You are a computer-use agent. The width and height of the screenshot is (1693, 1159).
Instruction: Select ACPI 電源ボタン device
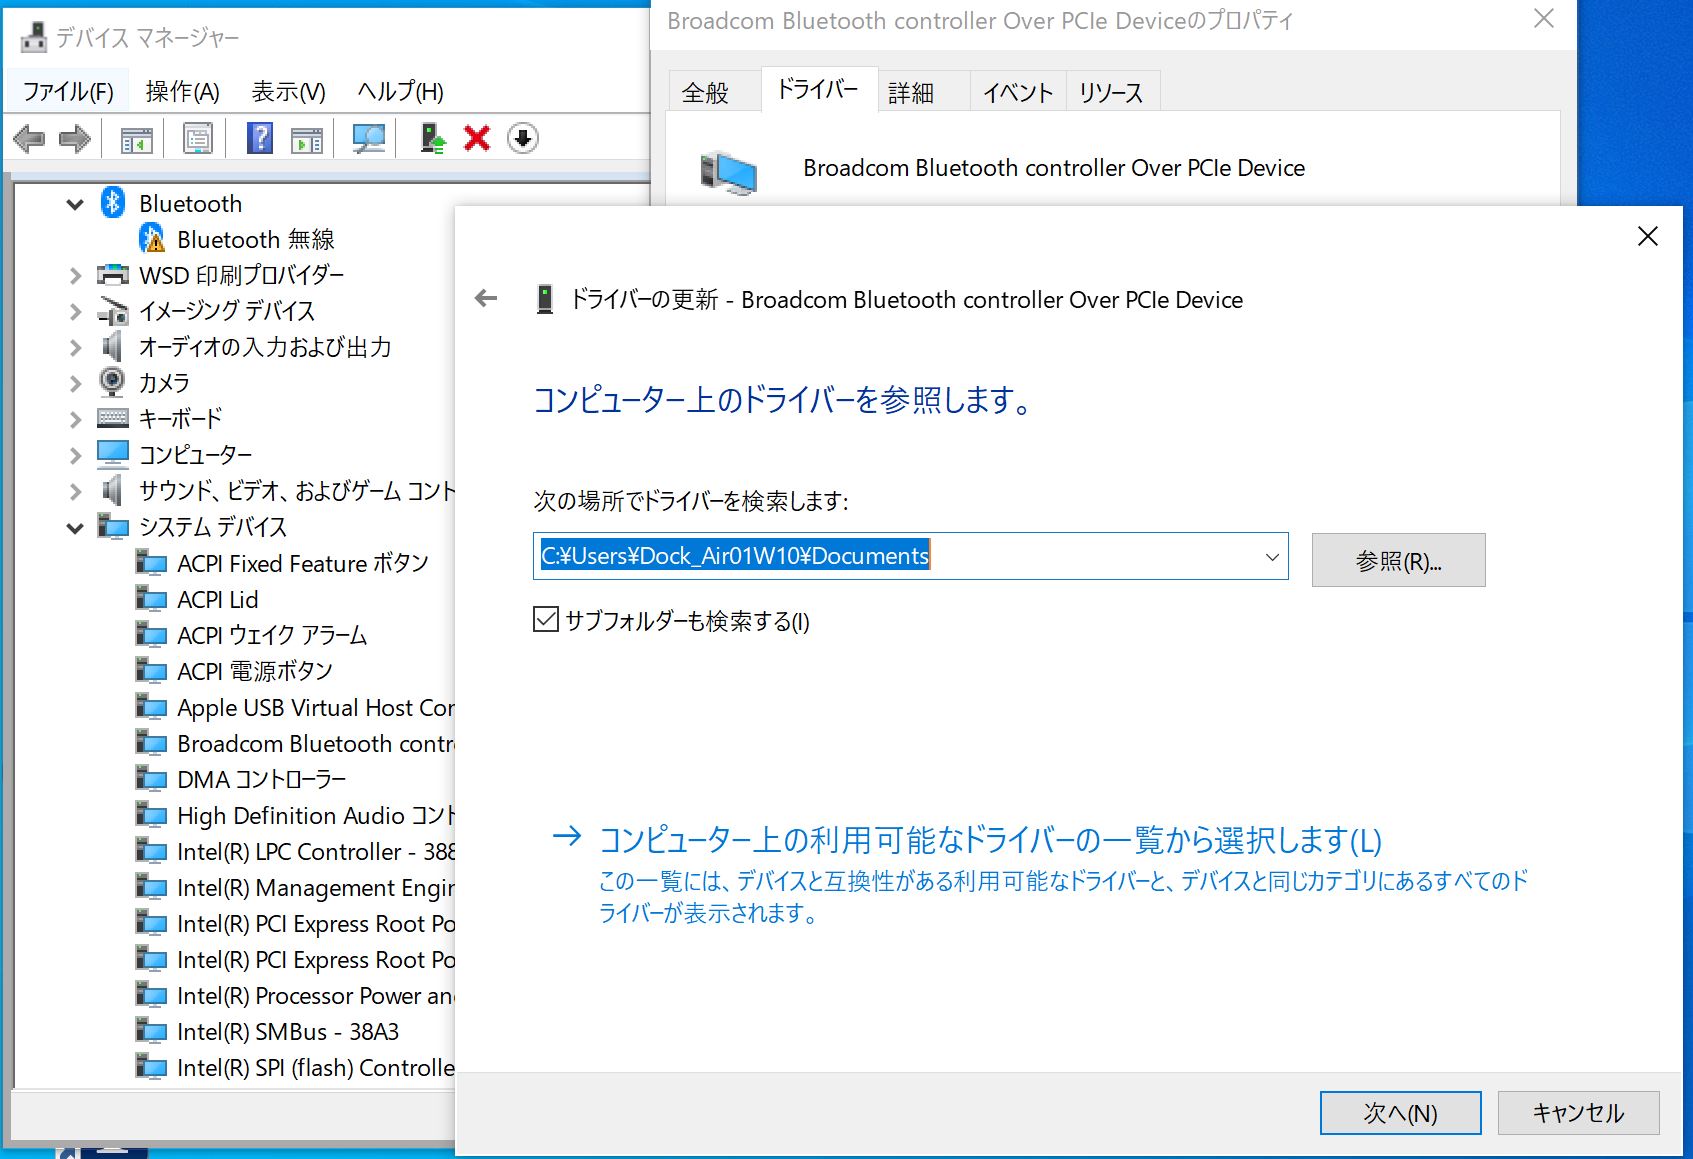(x=254, y=671)
